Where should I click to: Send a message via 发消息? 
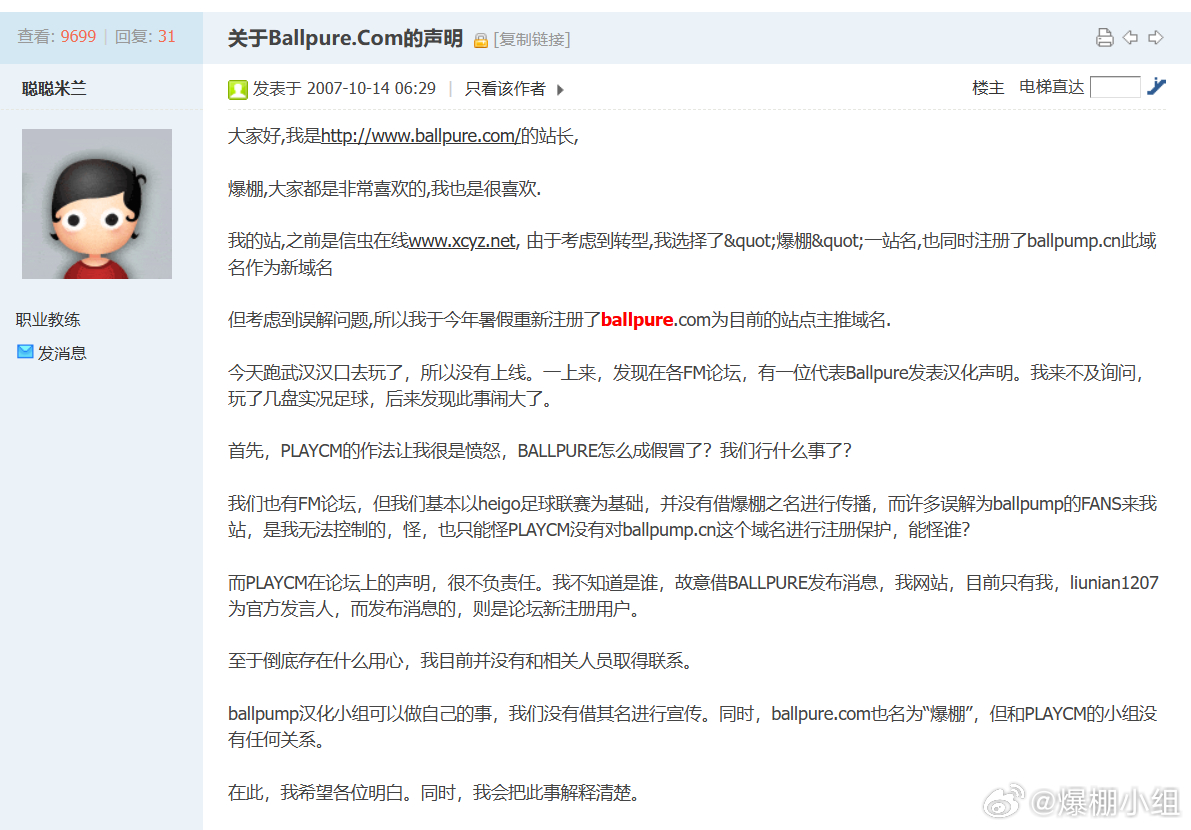[x=62, y=352]
